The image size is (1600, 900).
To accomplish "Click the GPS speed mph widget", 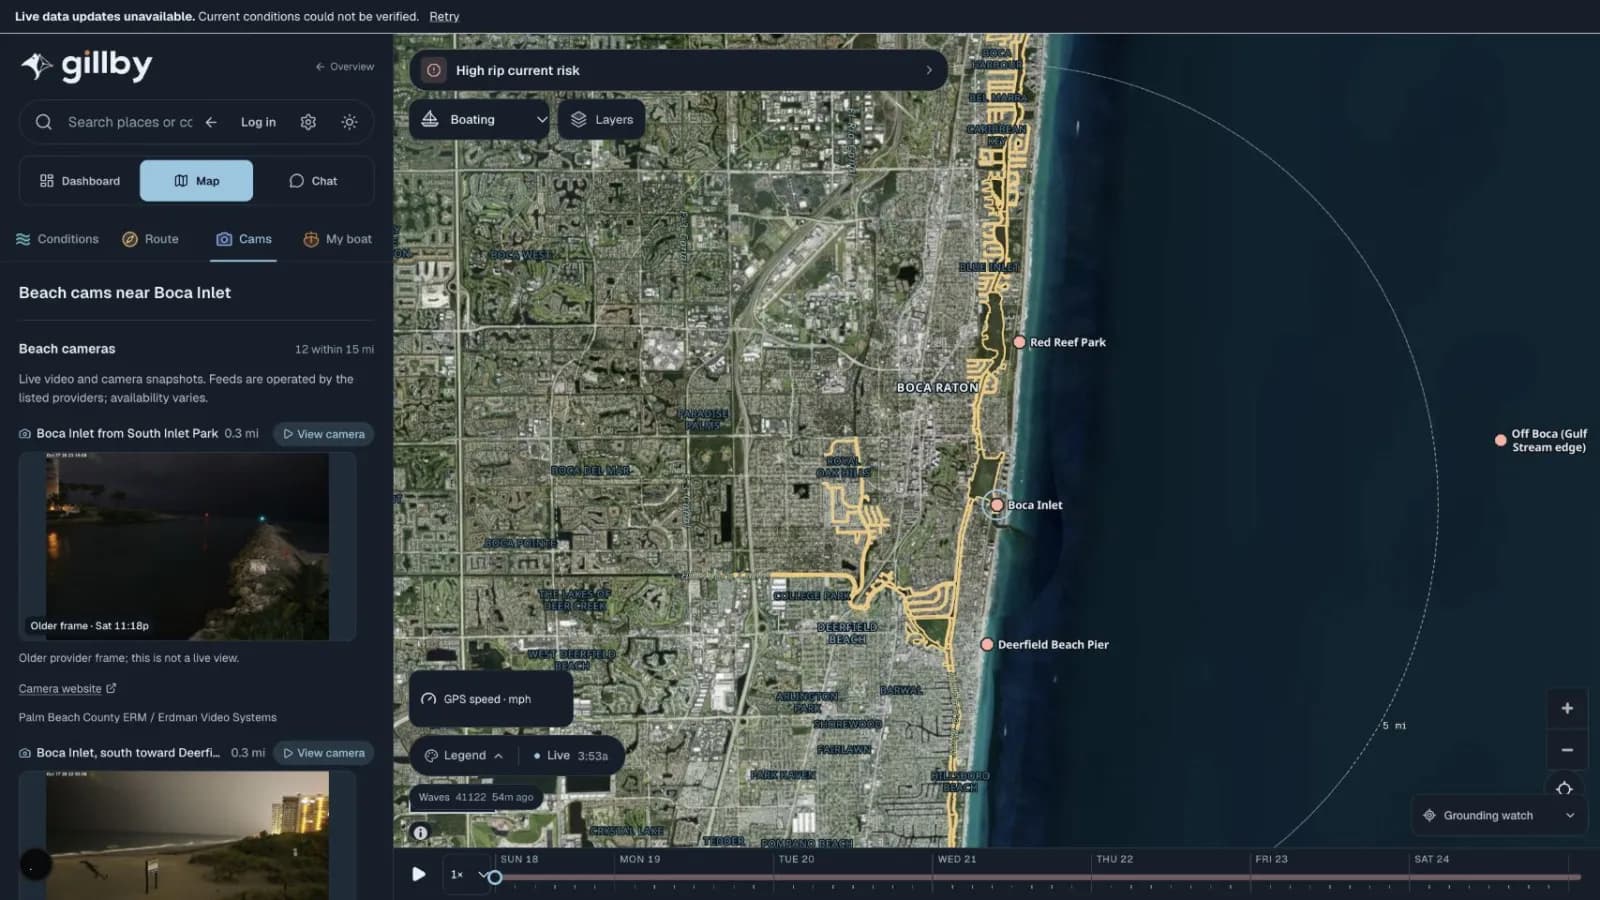I will [491, 699].
